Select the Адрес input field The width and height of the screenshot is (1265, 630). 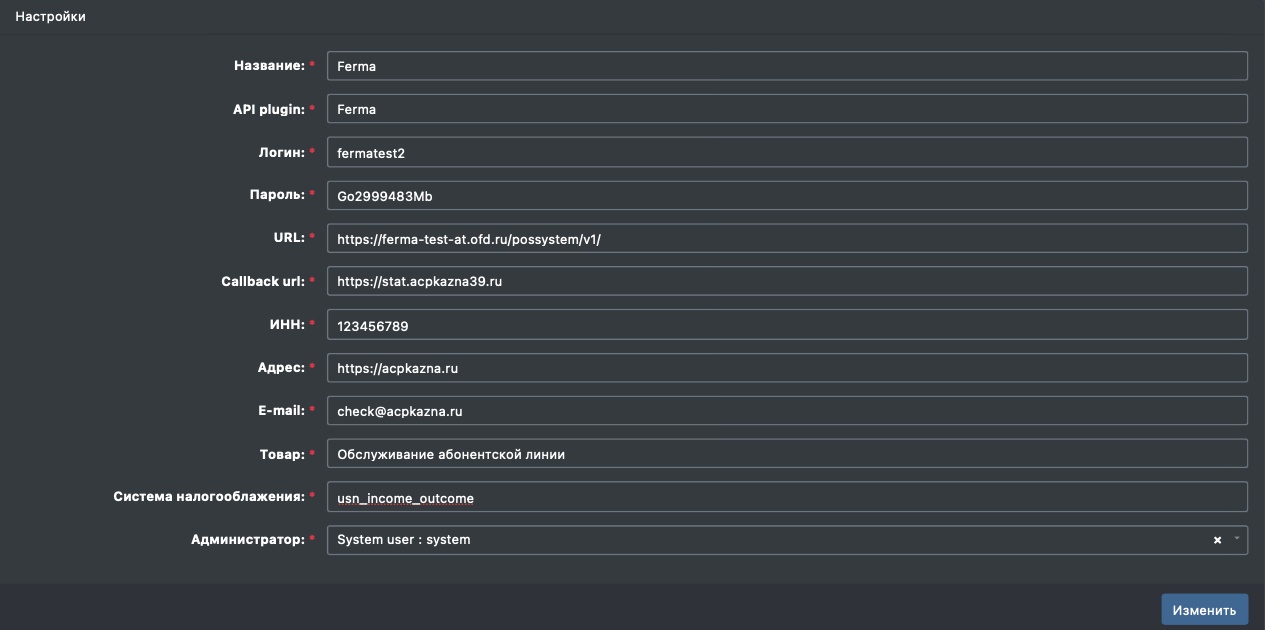tap(786, 368)
